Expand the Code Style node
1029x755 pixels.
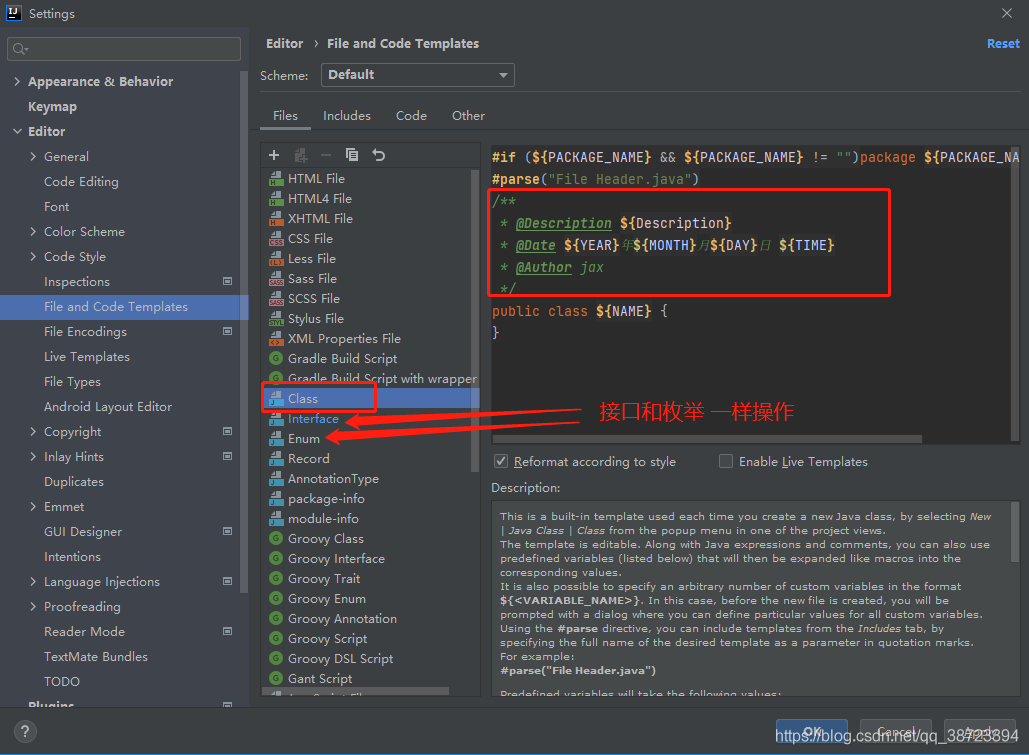(33, 256)
